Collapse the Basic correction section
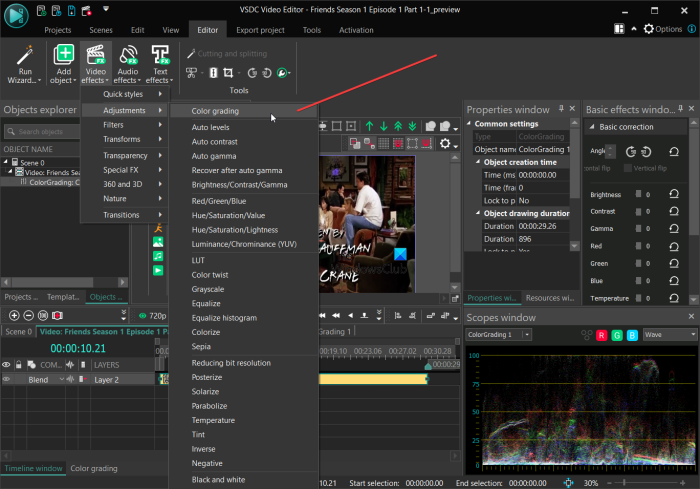Image resolution: width=700 pixels, height=489 pixels. coord(591,127)
